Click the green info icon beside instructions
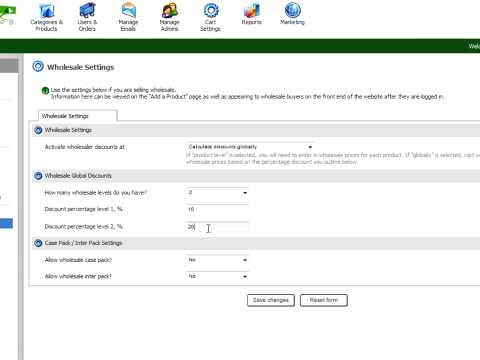Screen dimensions: 480x360 coord(45,91)
